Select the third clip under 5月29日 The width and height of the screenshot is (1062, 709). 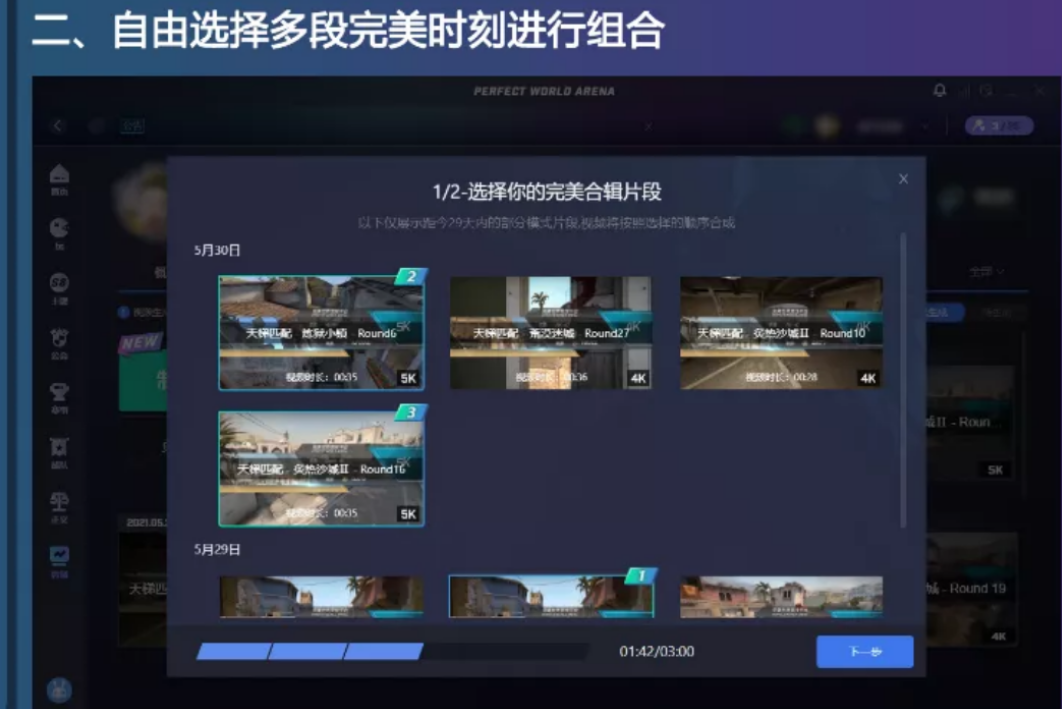click(x=781, y=597)
